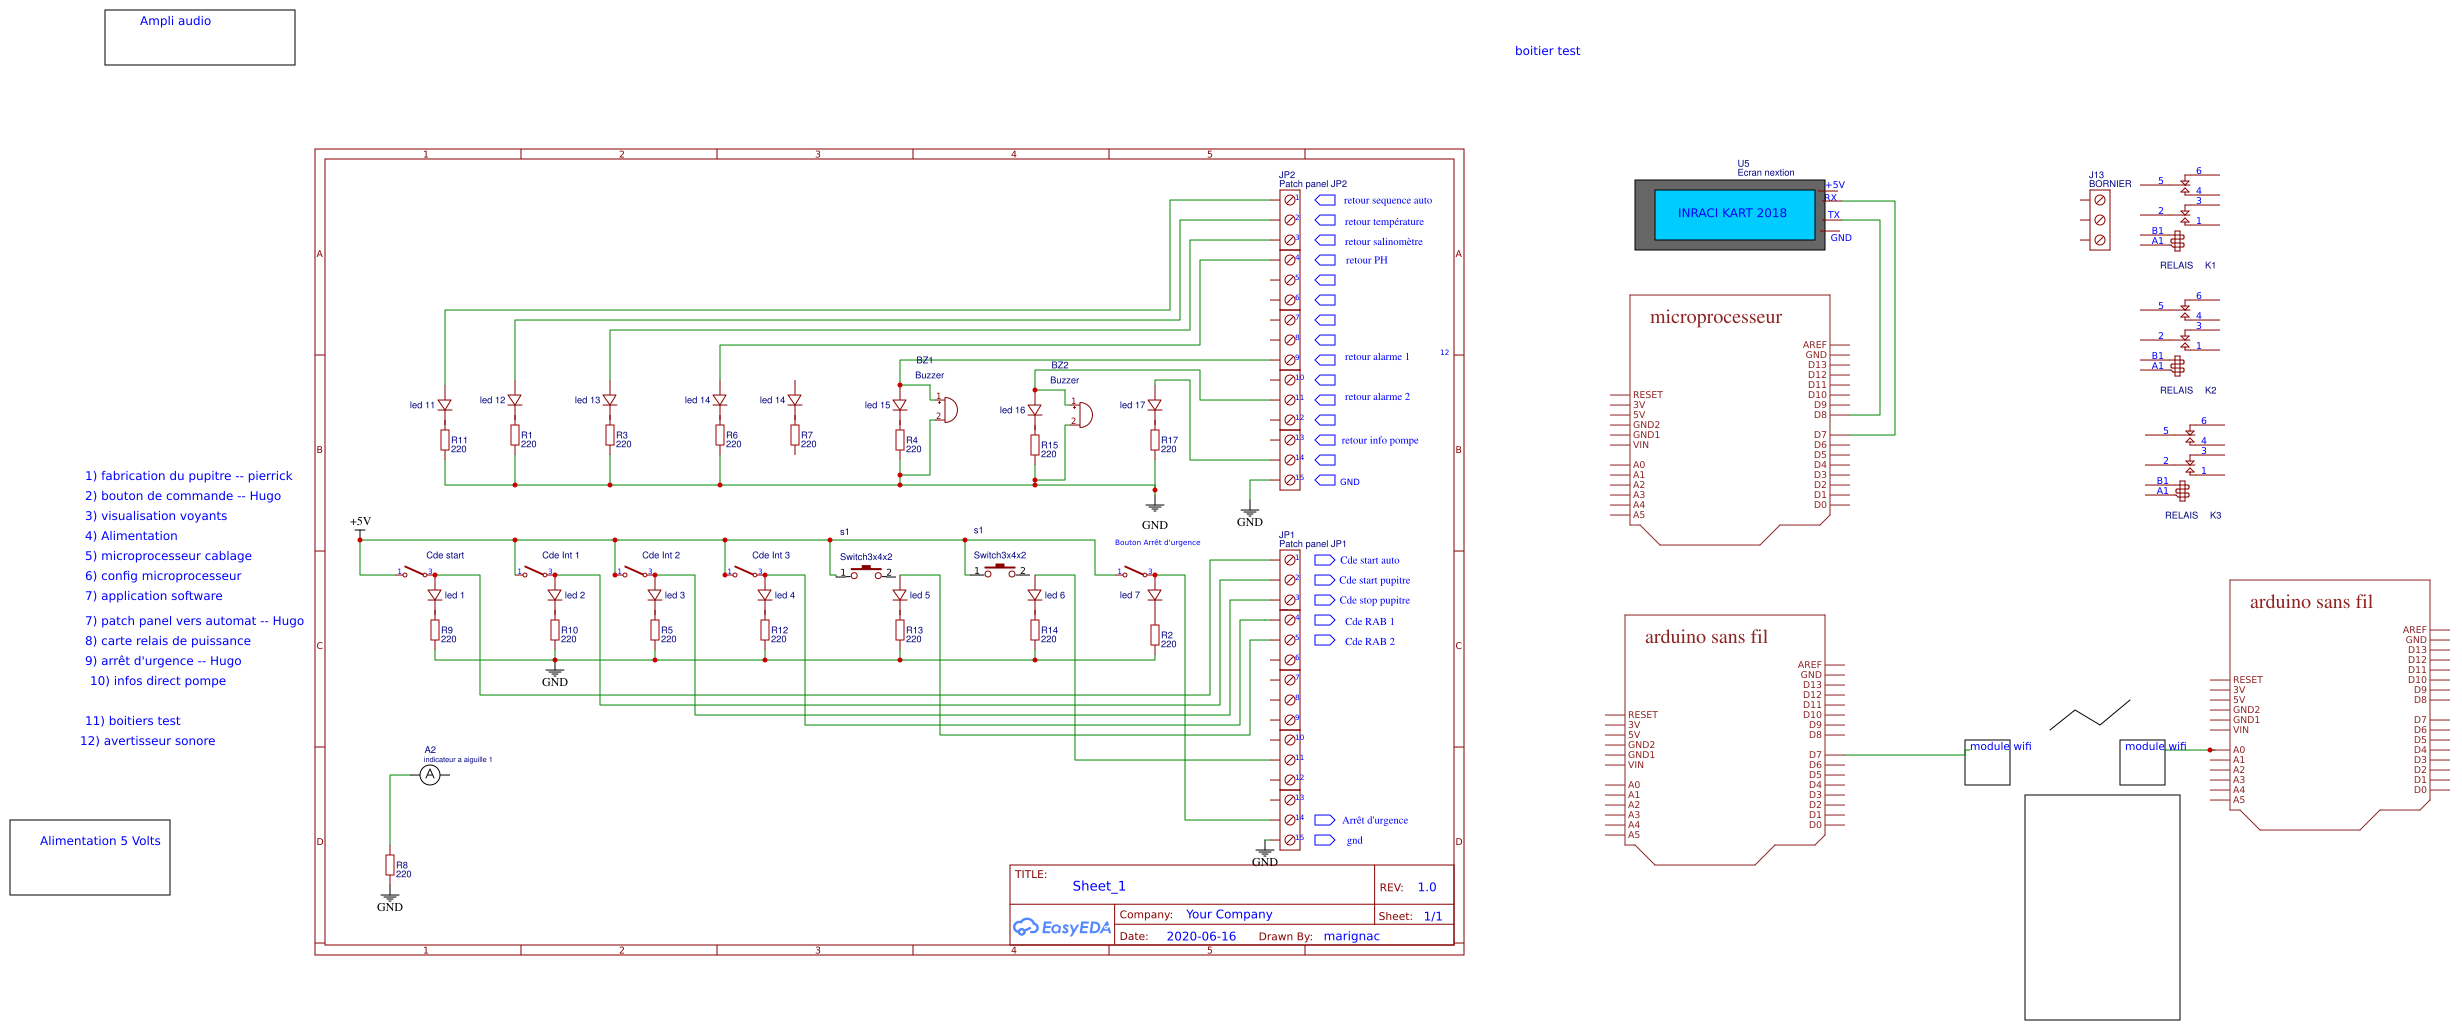Viewport: 2462px width, 1030px height.
Task: Select resistor R8 near the GND symbol
Action: [390, 867]
